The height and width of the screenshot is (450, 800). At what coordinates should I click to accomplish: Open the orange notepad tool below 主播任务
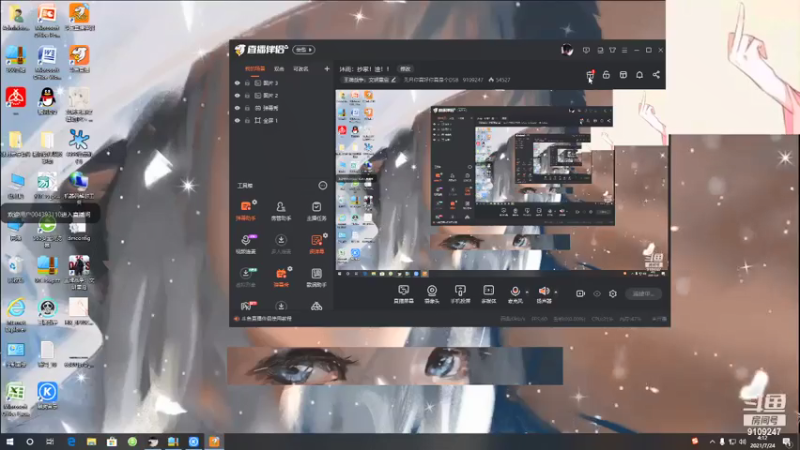[x=316, y=244]
